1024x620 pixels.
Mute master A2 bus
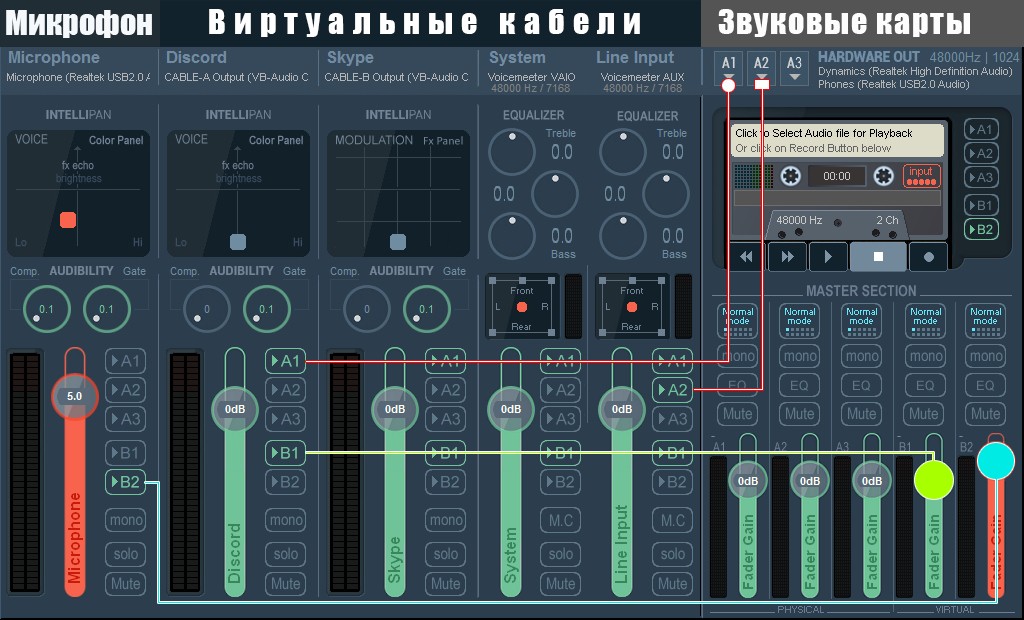pyautogui.click(x=799, y=414)
